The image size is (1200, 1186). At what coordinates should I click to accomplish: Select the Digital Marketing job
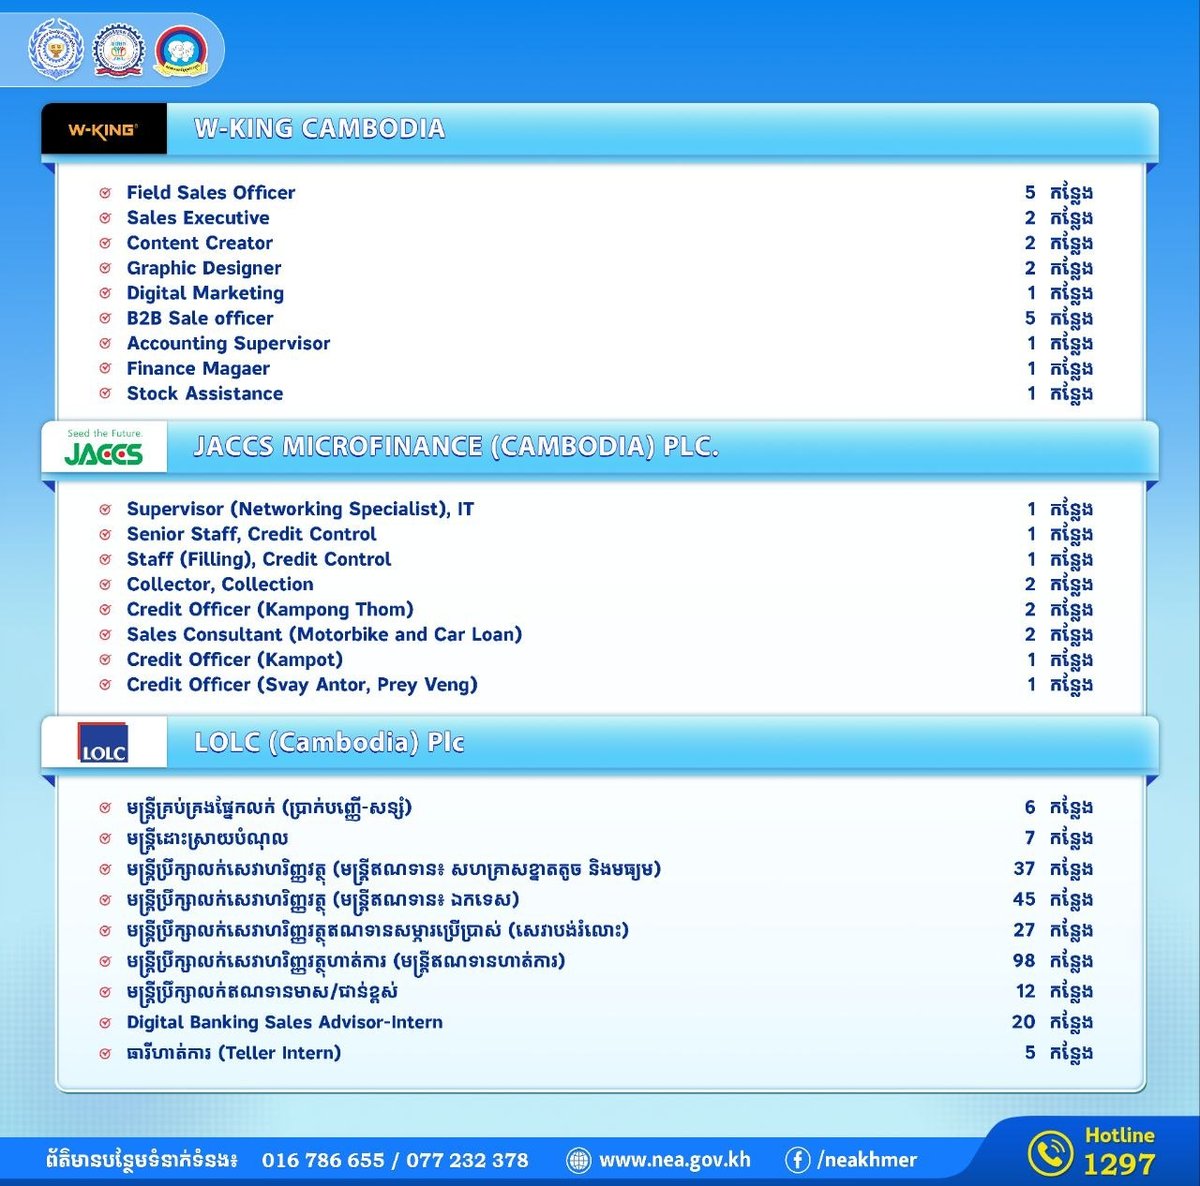205,293
